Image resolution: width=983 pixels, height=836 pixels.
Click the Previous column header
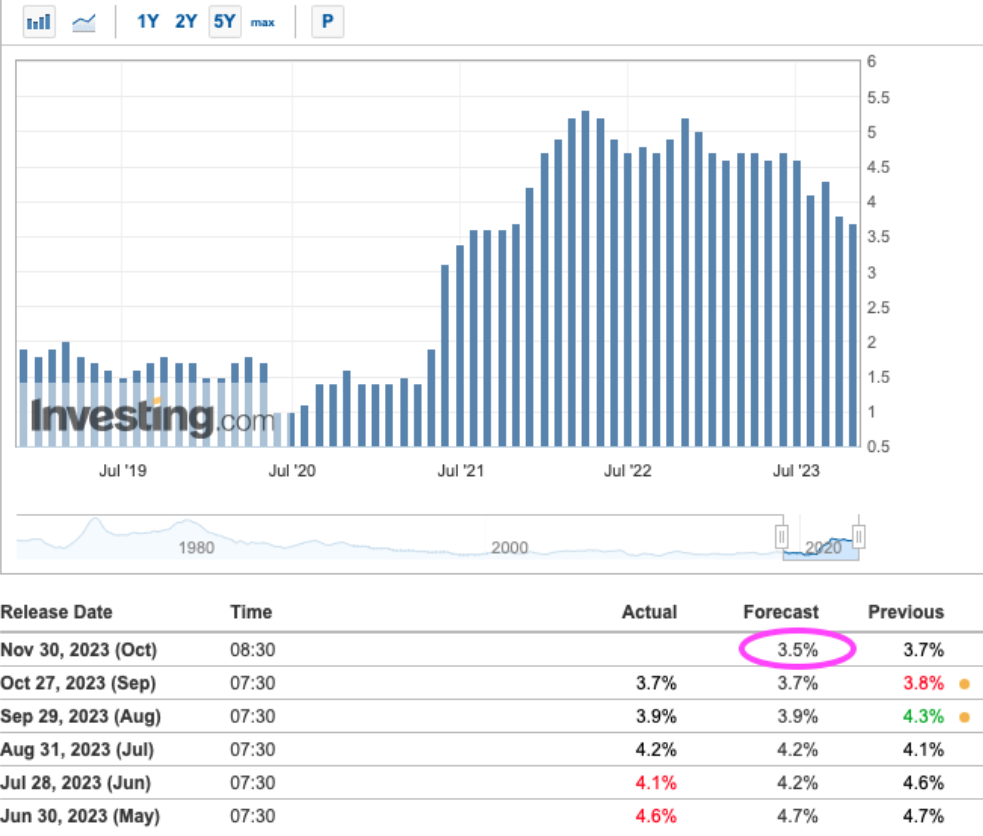(x=906, y=612)
